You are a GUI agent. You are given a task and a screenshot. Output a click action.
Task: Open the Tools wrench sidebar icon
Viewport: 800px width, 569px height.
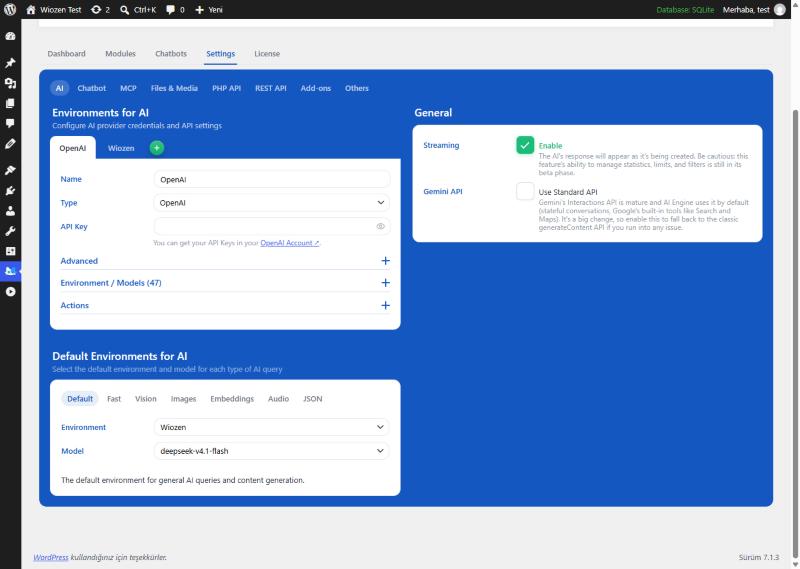coord(10,231)
